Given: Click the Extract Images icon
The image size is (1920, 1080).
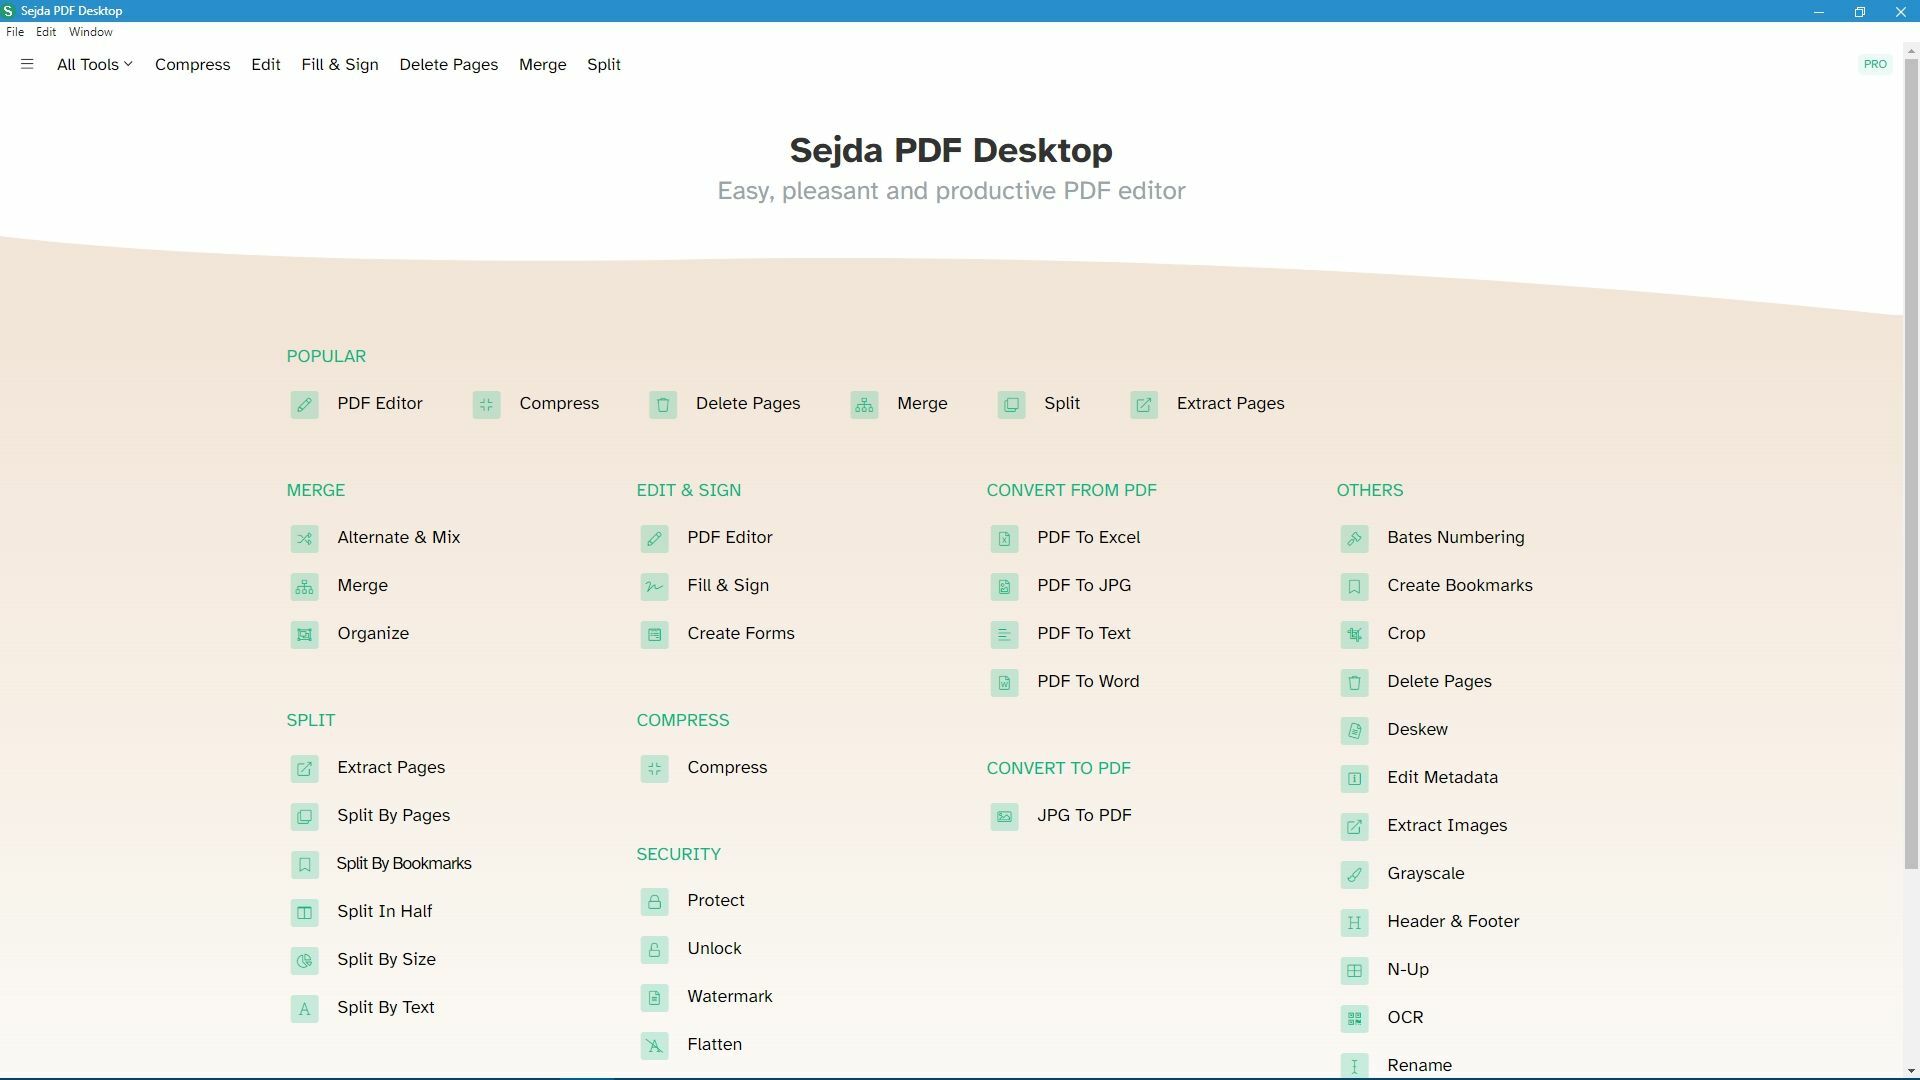Looking at the screenshot, I should pos(1355,827).
